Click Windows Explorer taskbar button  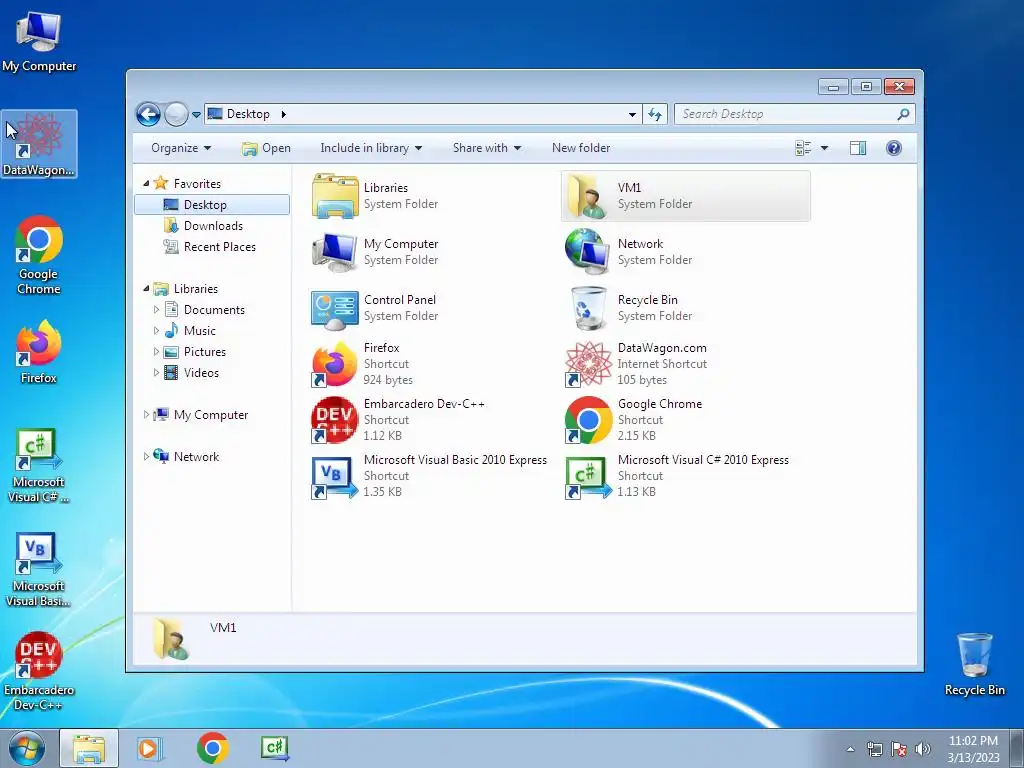[x=89, y=748]
